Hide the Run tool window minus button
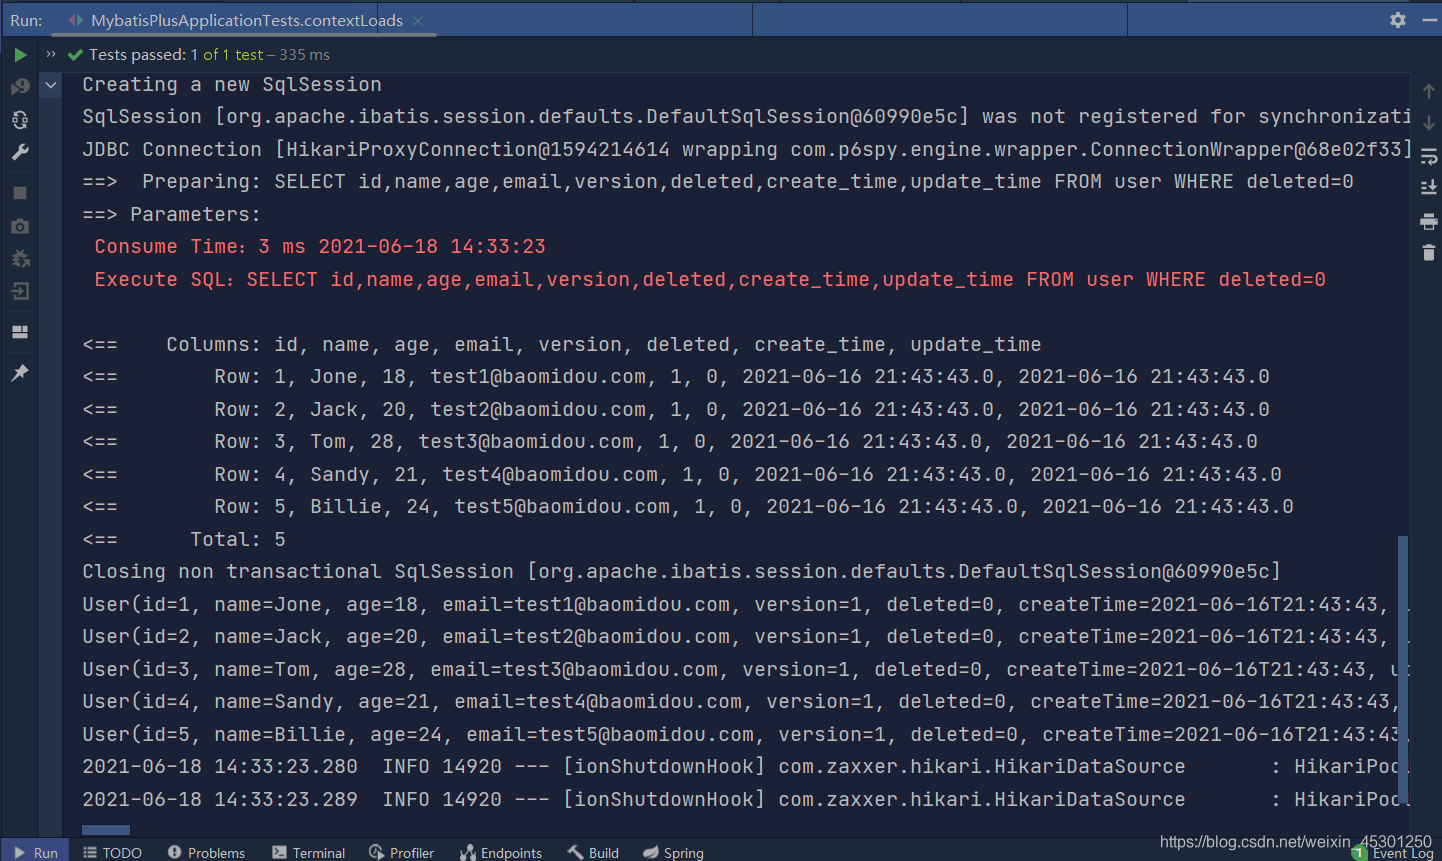The height and width of the screenshot is (861, 1442). click(1430, 20)
